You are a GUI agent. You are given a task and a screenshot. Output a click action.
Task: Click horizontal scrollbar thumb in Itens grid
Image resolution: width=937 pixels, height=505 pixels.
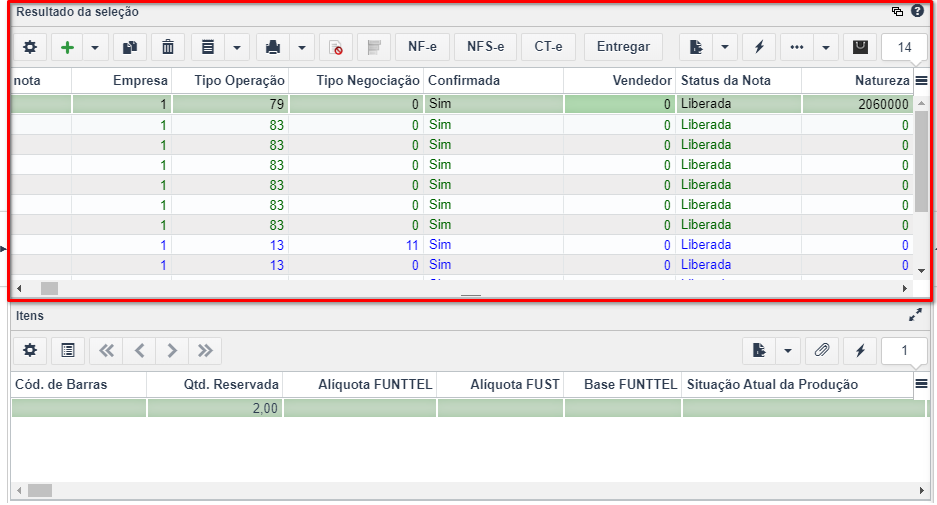pyautogui.click(x=40, y=491)
